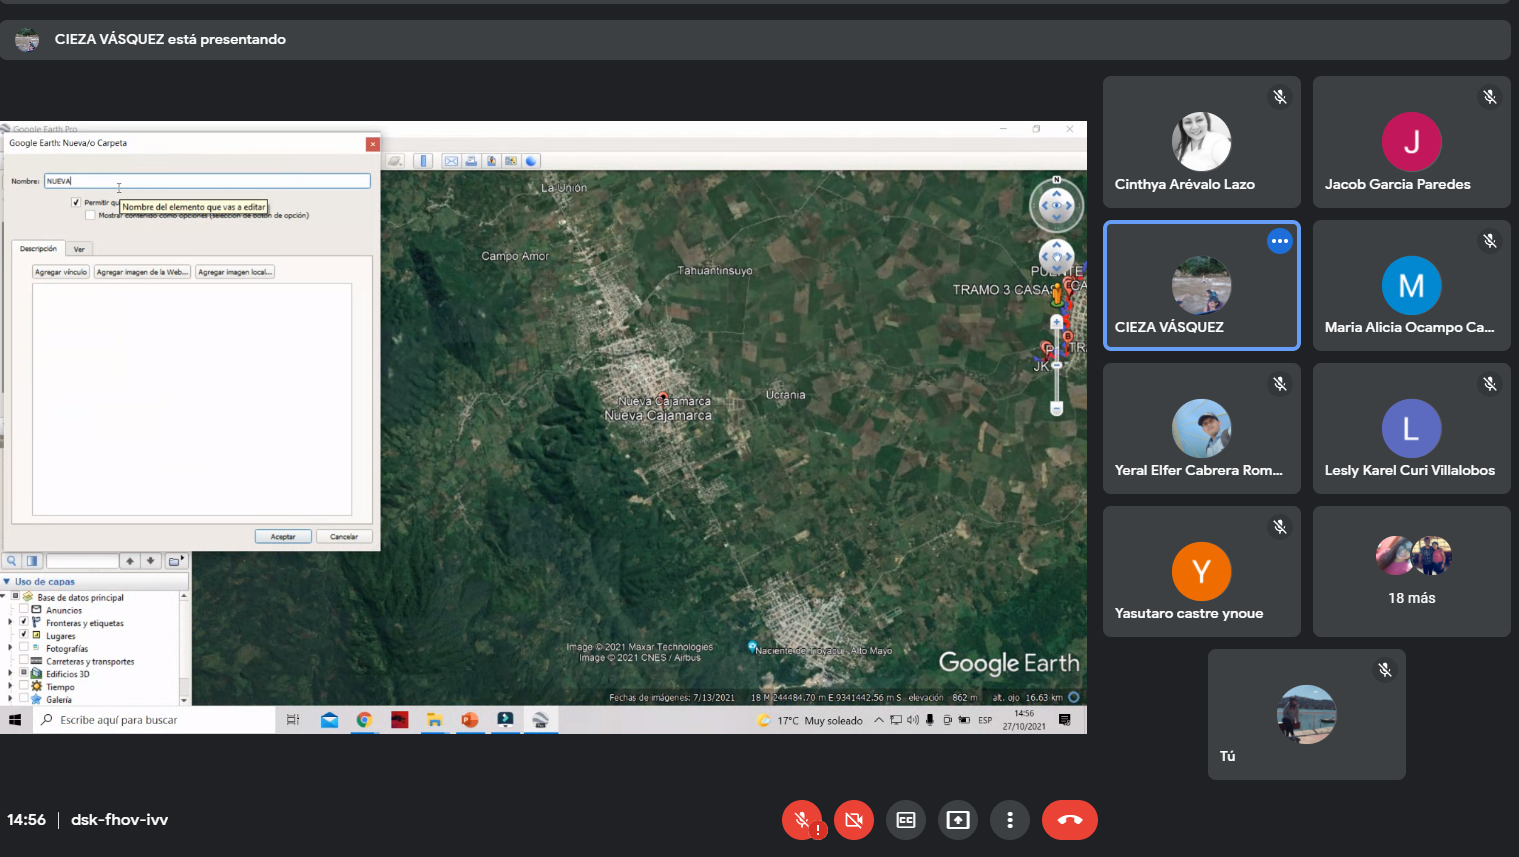Click the present now button
Screen dimensions: 1519x857
958,820
